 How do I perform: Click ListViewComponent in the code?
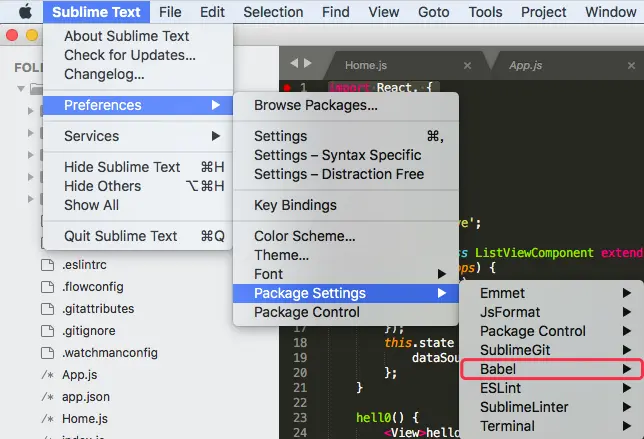[534, 253]
